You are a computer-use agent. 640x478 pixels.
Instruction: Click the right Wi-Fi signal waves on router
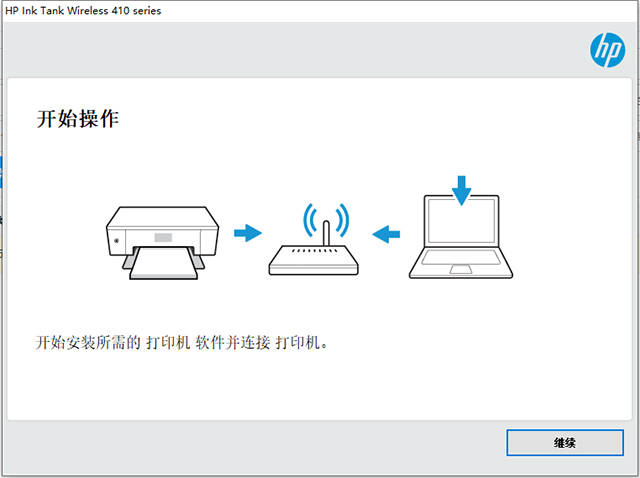tap(343, 220)
